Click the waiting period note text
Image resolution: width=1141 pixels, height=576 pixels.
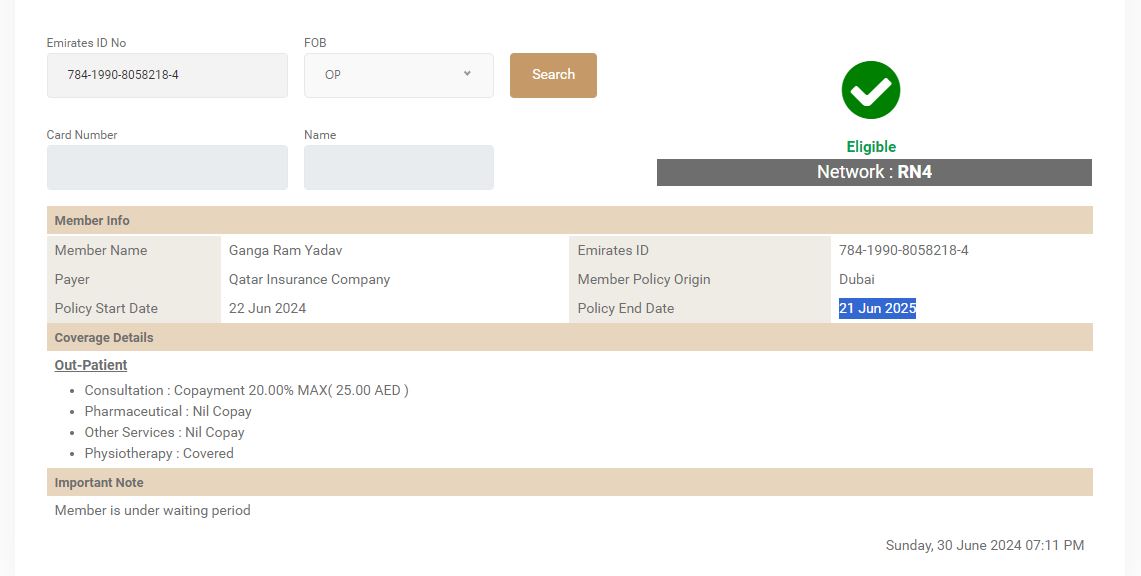coord(152,510)
